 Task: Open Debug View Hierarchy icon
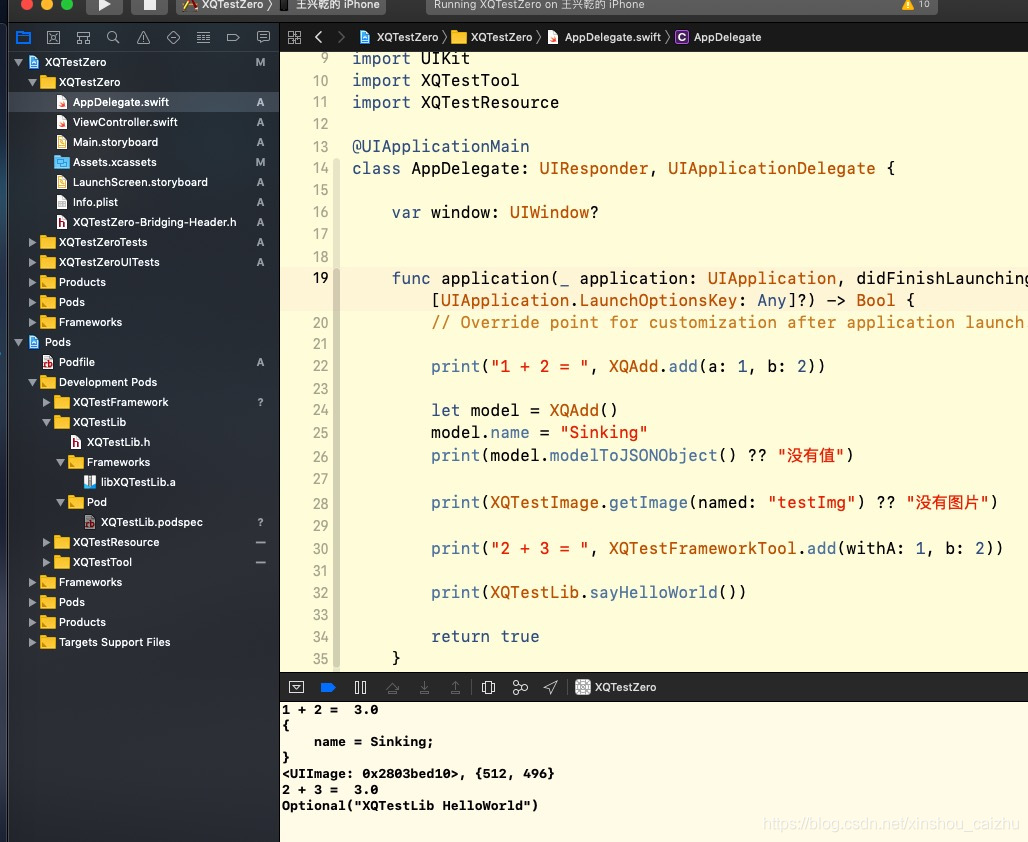[488, 687]
